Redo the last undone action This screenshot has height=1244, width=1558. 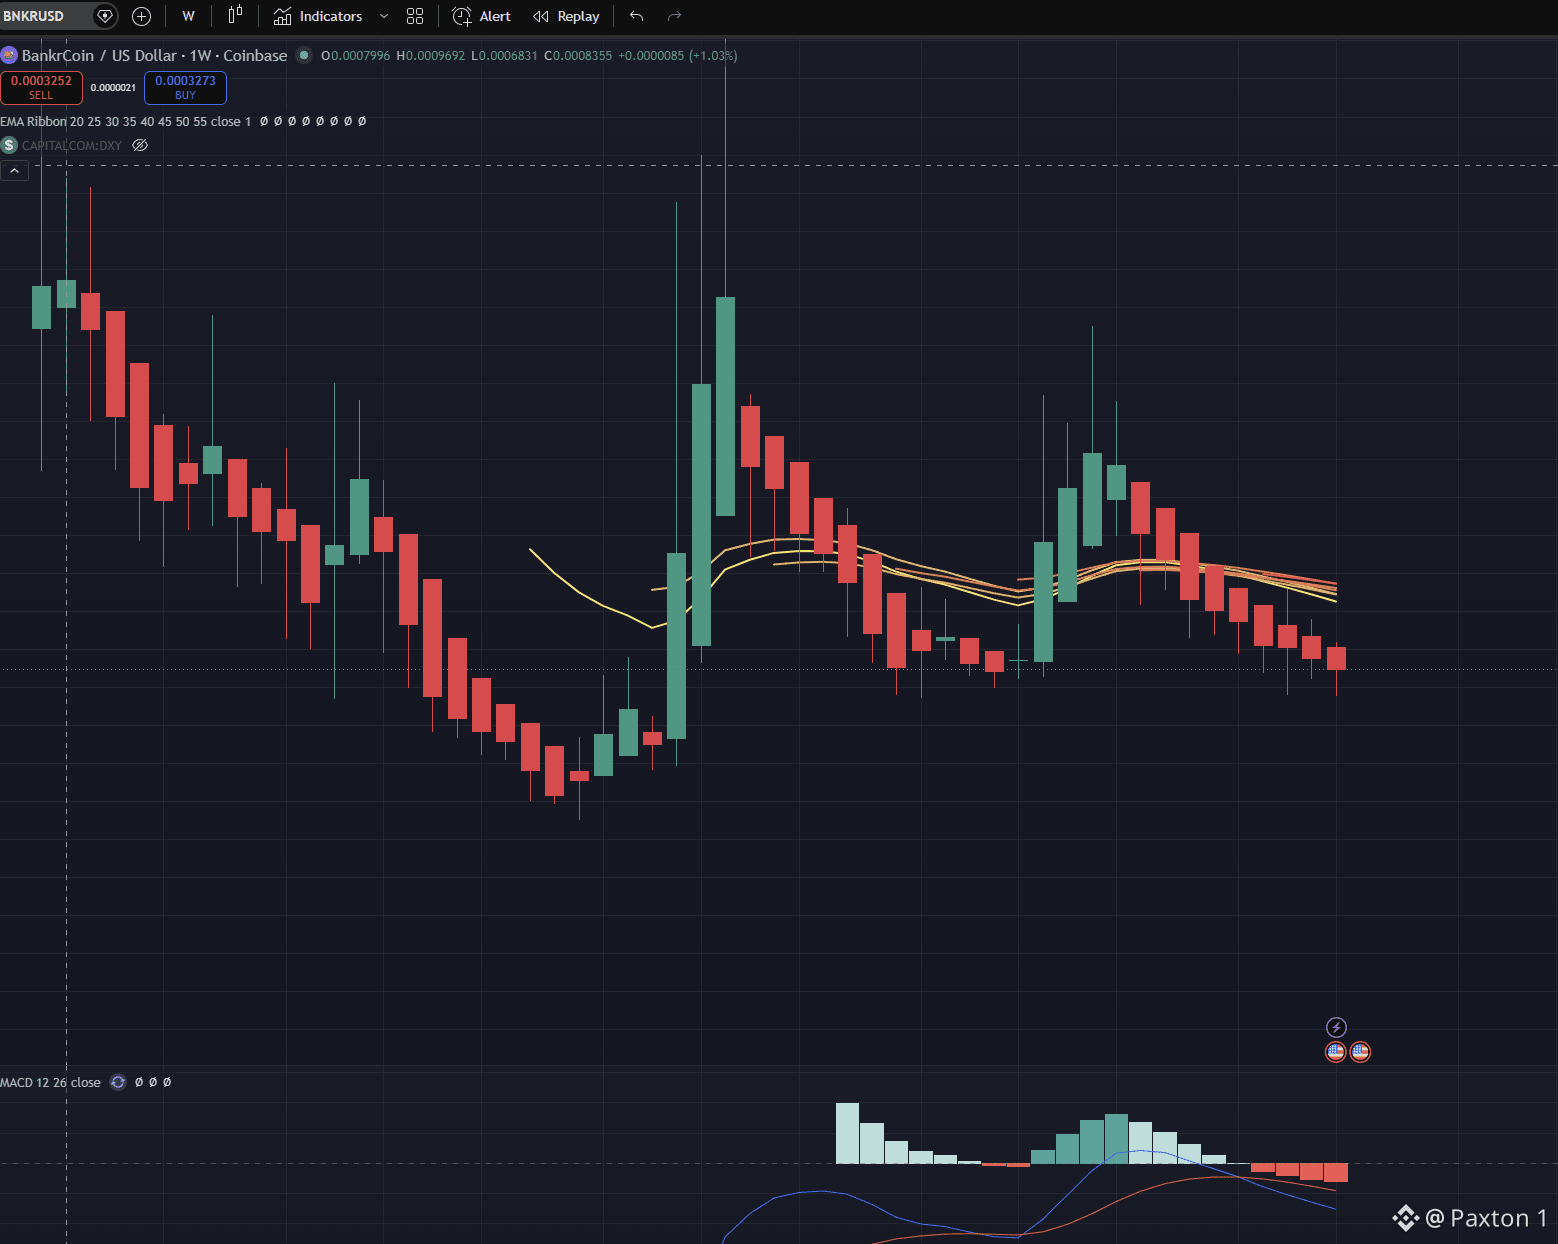click(674, 16)
